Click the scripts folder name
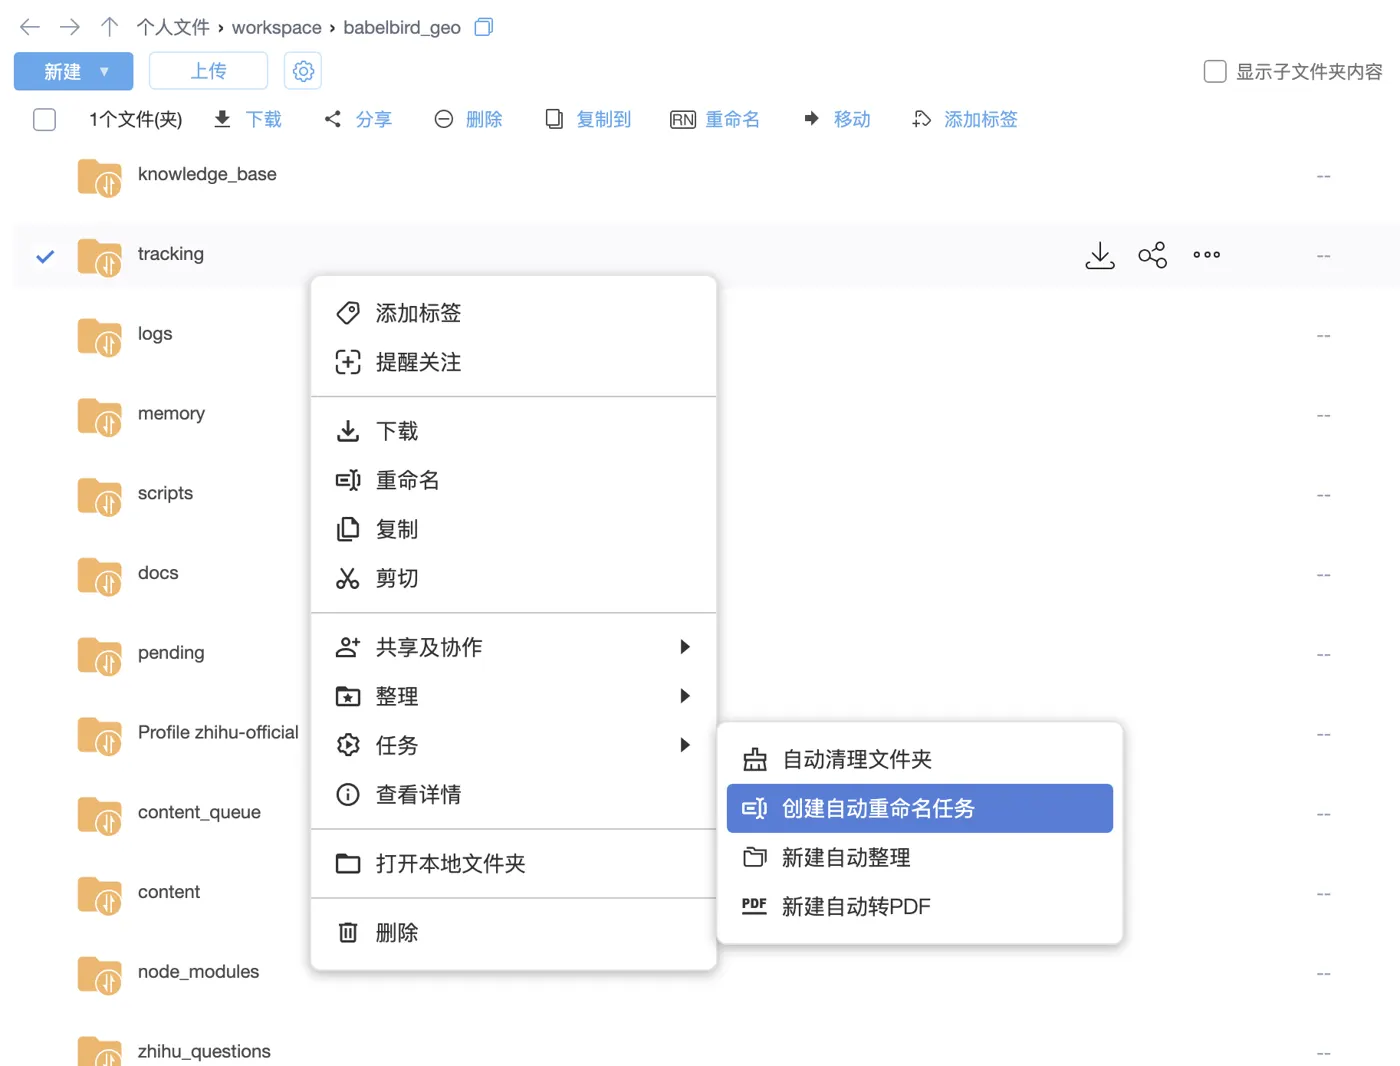 165,493
